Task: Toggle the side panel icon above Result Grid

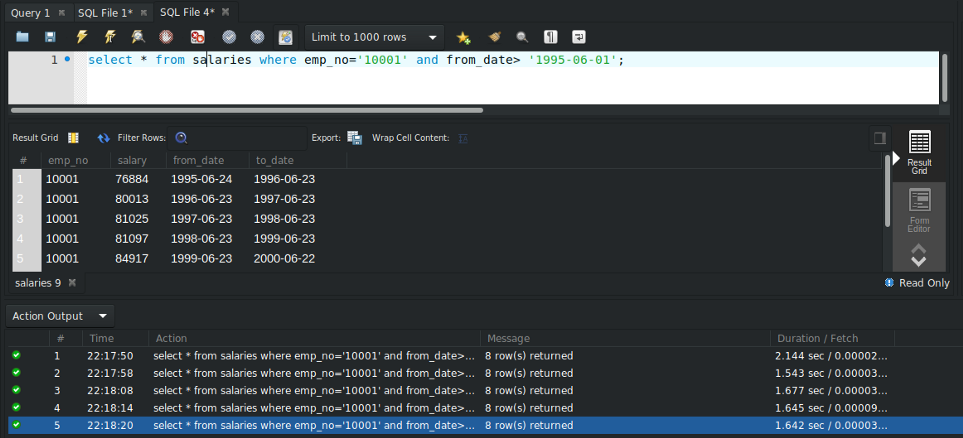Action: coord(879,138)
